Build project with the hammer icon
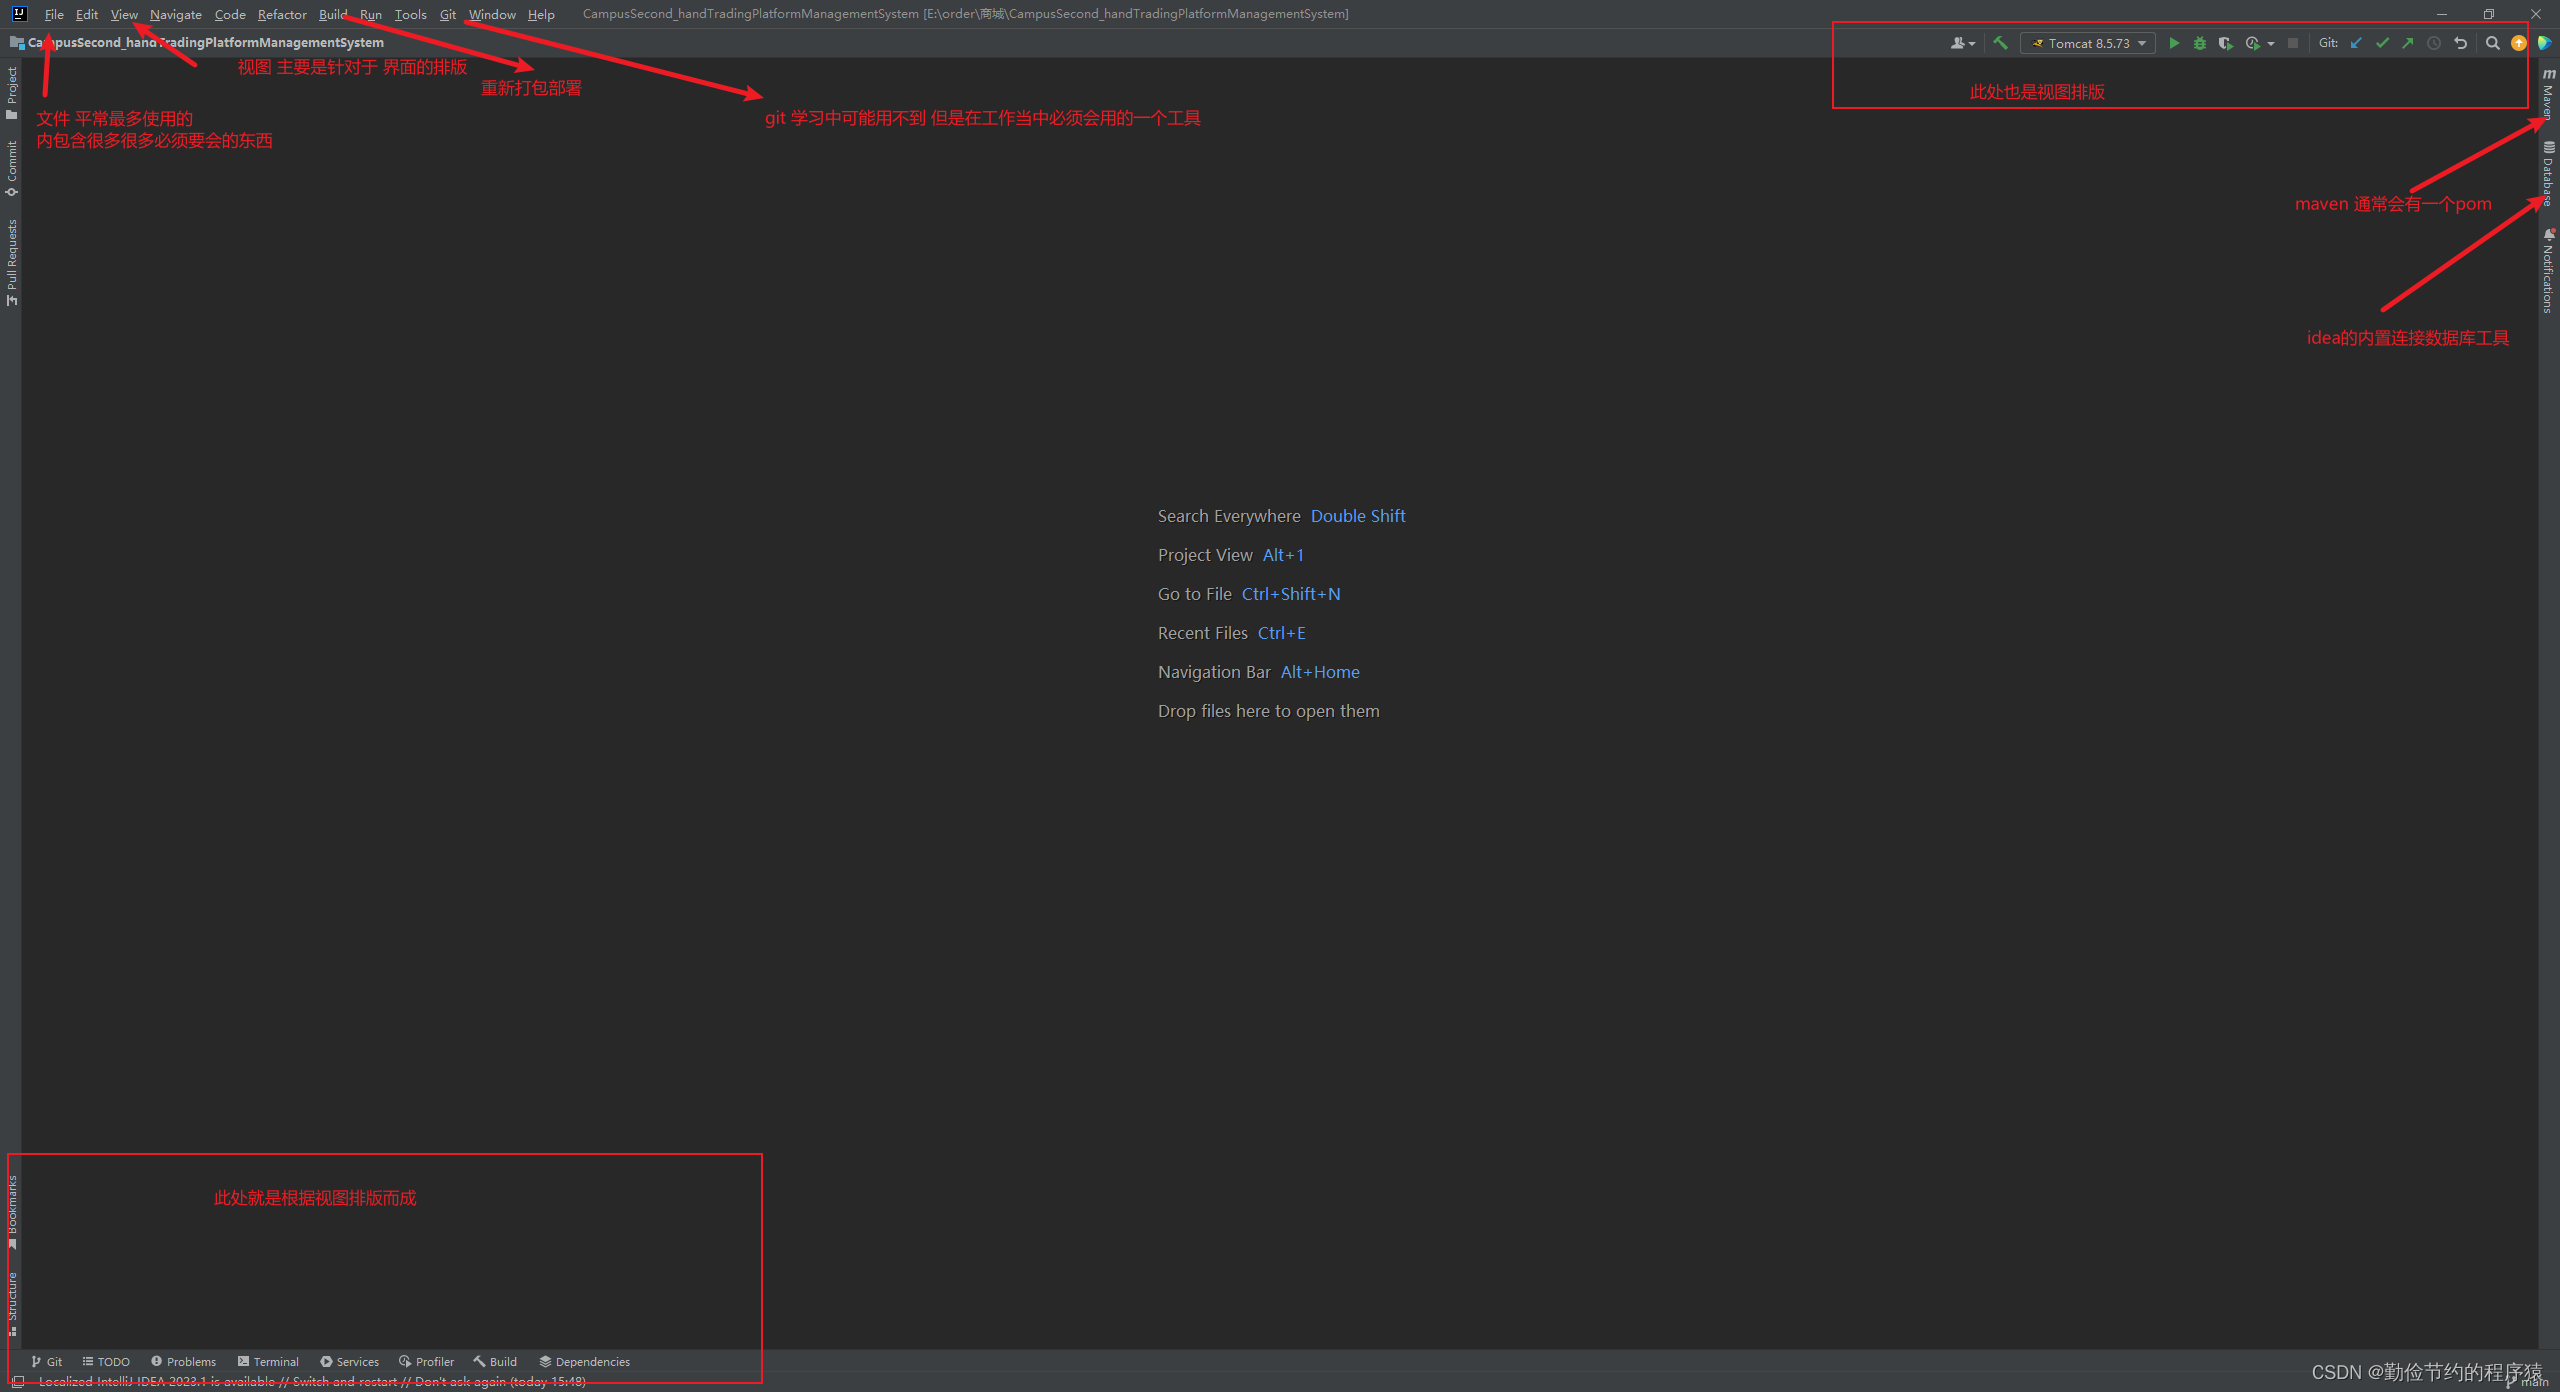This screenshot has width=2560, height=1392. tap(2000, 43)
